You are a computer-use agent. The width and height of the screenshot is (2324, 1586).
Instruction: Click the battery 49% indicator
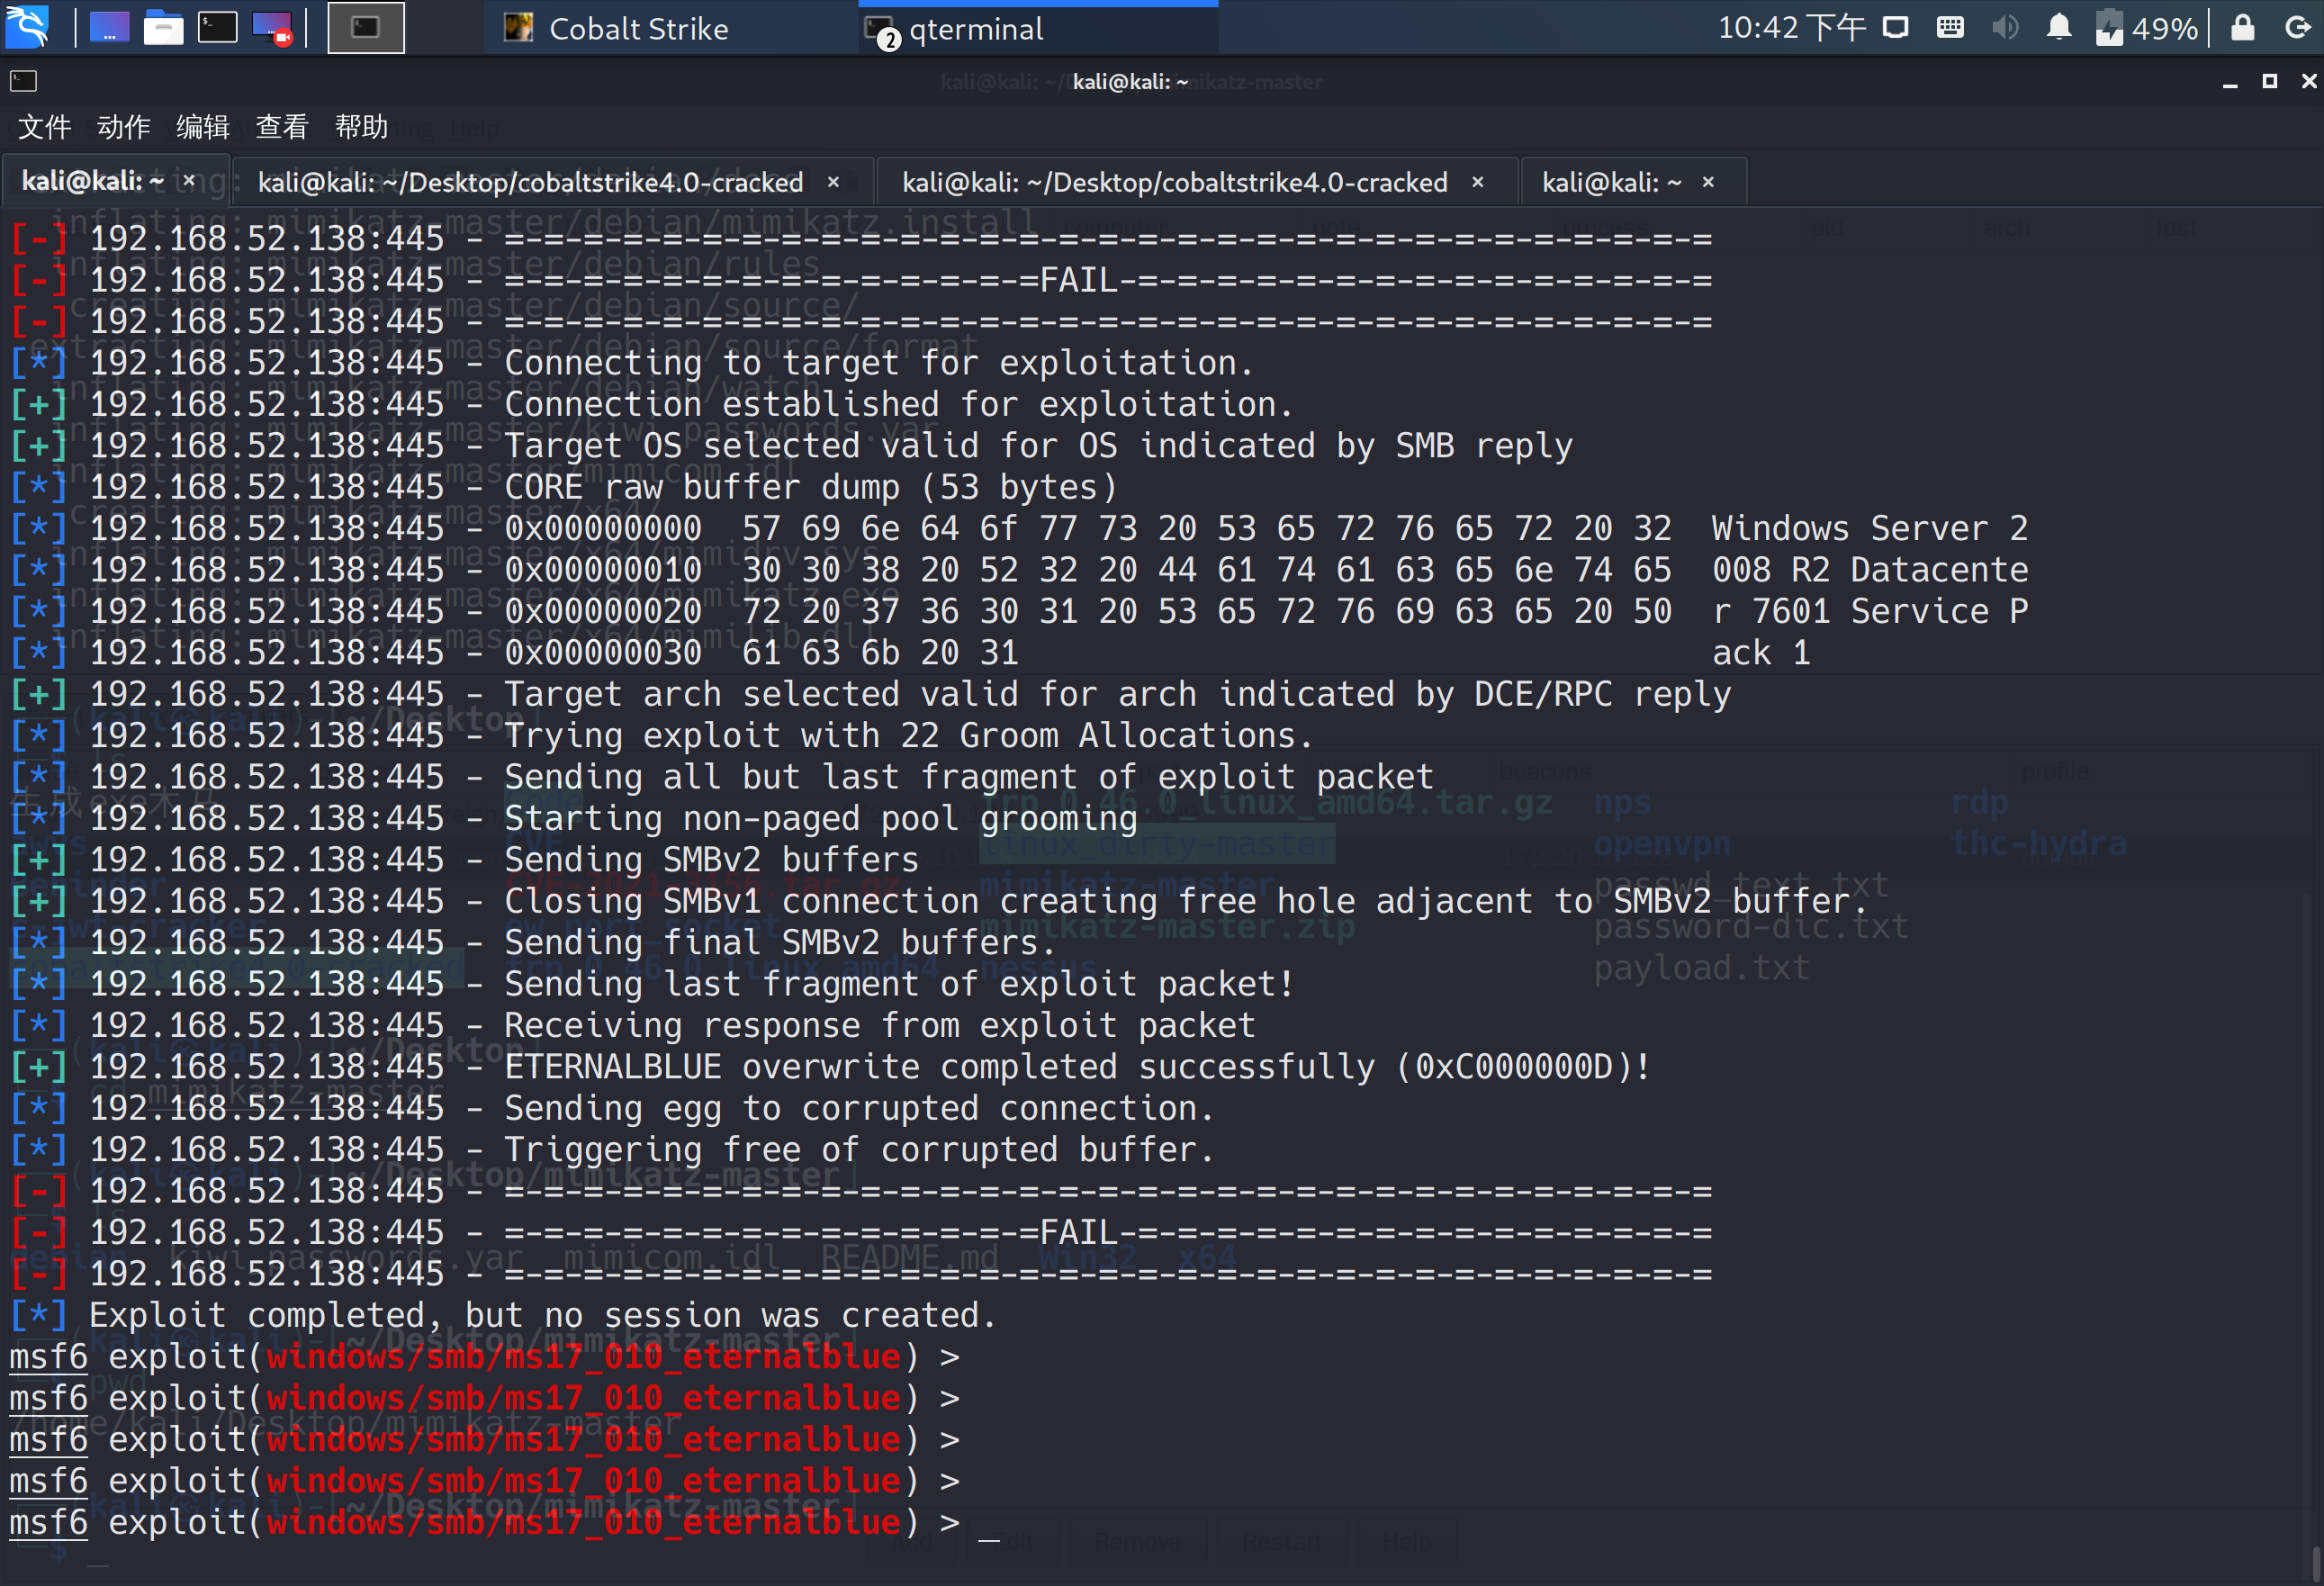pos(2146,27)
